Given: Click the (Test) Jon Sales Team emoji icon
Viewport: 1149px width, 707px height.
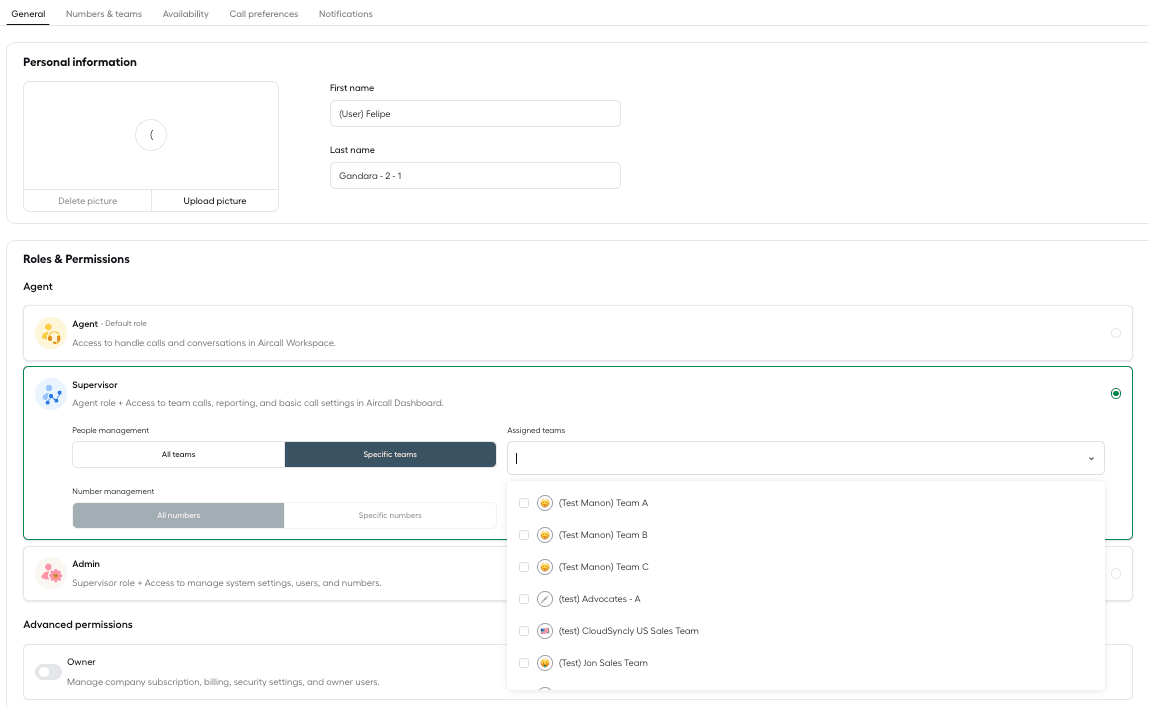Looking at the screenshot, I should coord(544,663).
